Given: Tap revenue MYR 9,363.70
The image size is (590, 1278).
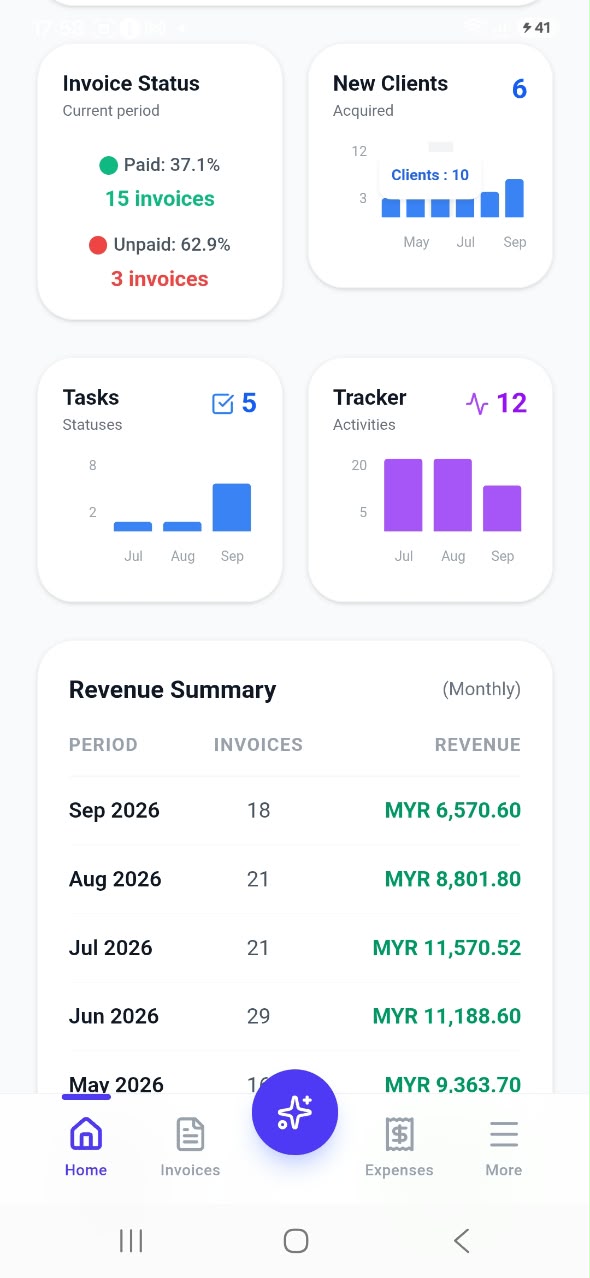Looking at the screenshot, I should click(x=453, y=1084).
